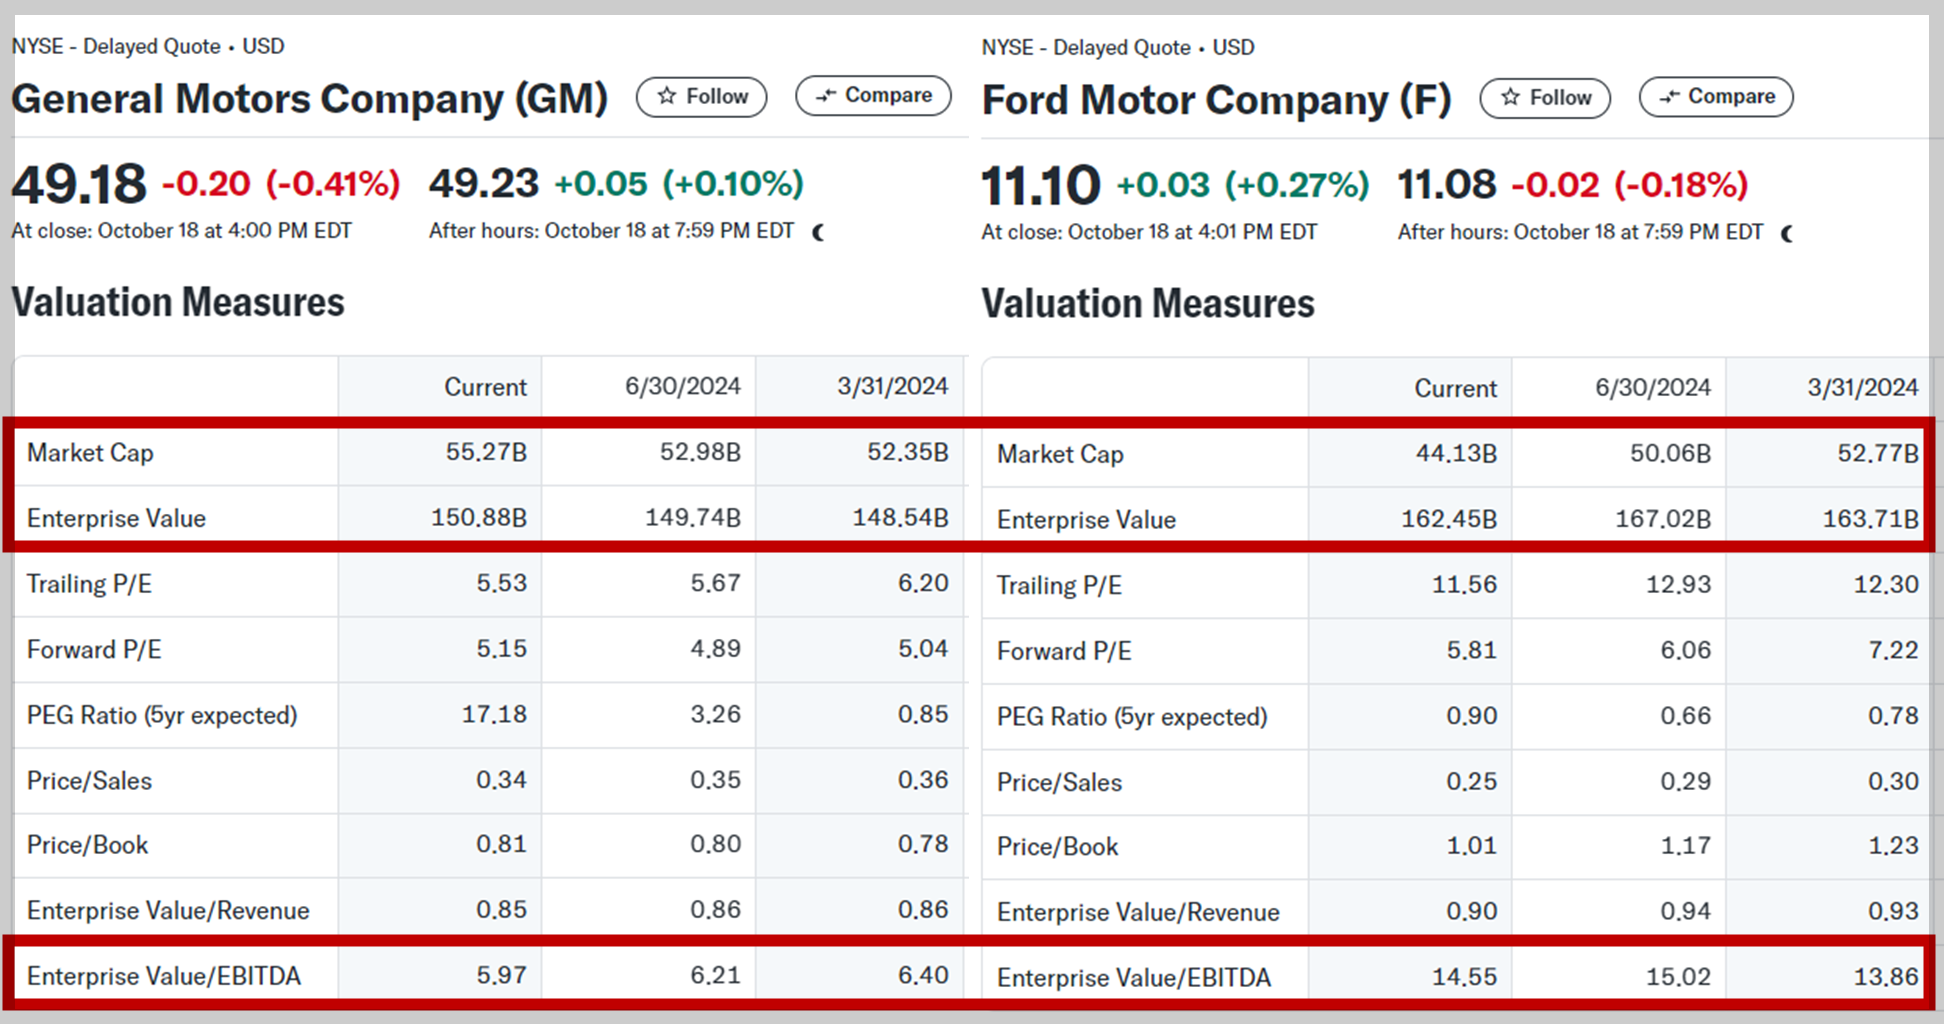This screenshot has height=1024, width=1944.
Task: Click Ford Price/Book value 1.01
Action: point(1471,846)
